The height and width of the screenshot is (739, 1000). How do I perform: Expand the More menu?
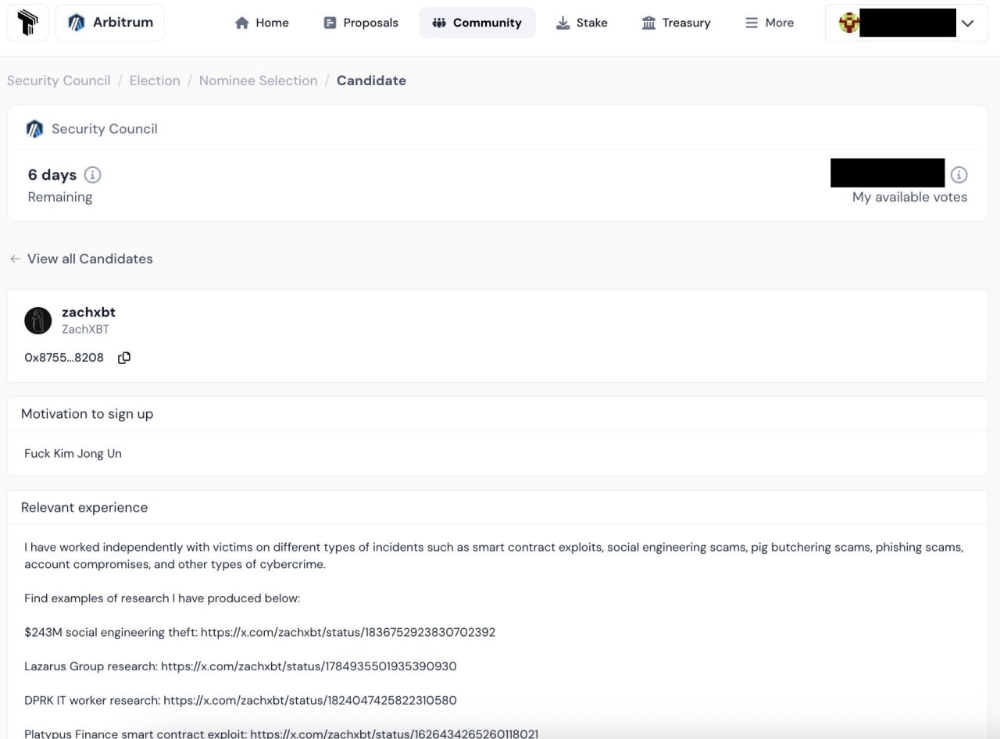tap(769, 23)
